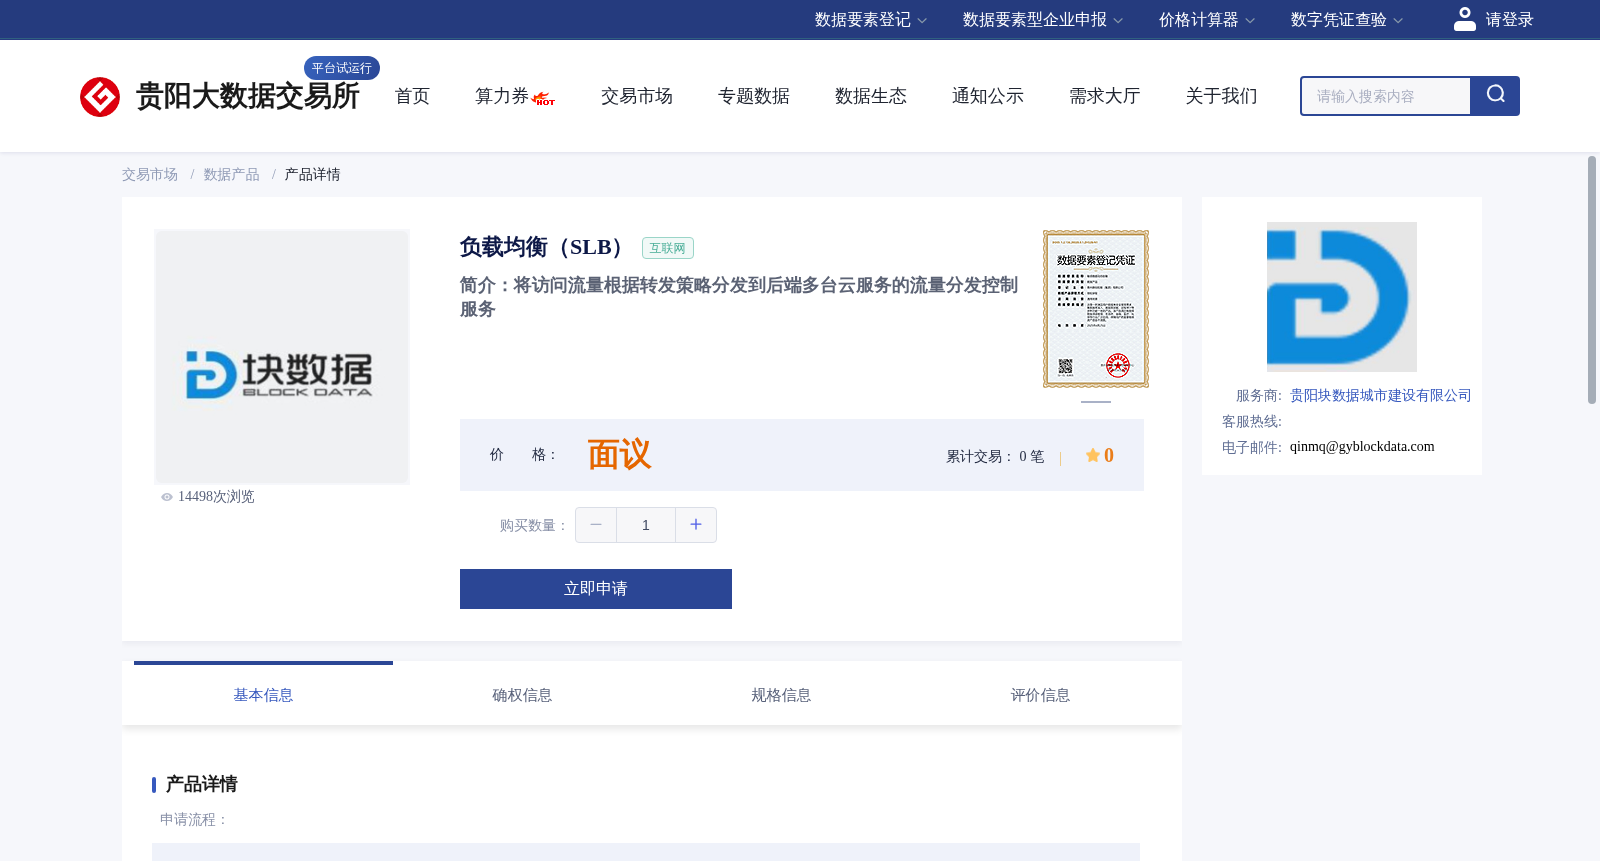Switch to the 评价信息 tab
Viewport: 1600px width, 861px height.
coord(1040,695)
